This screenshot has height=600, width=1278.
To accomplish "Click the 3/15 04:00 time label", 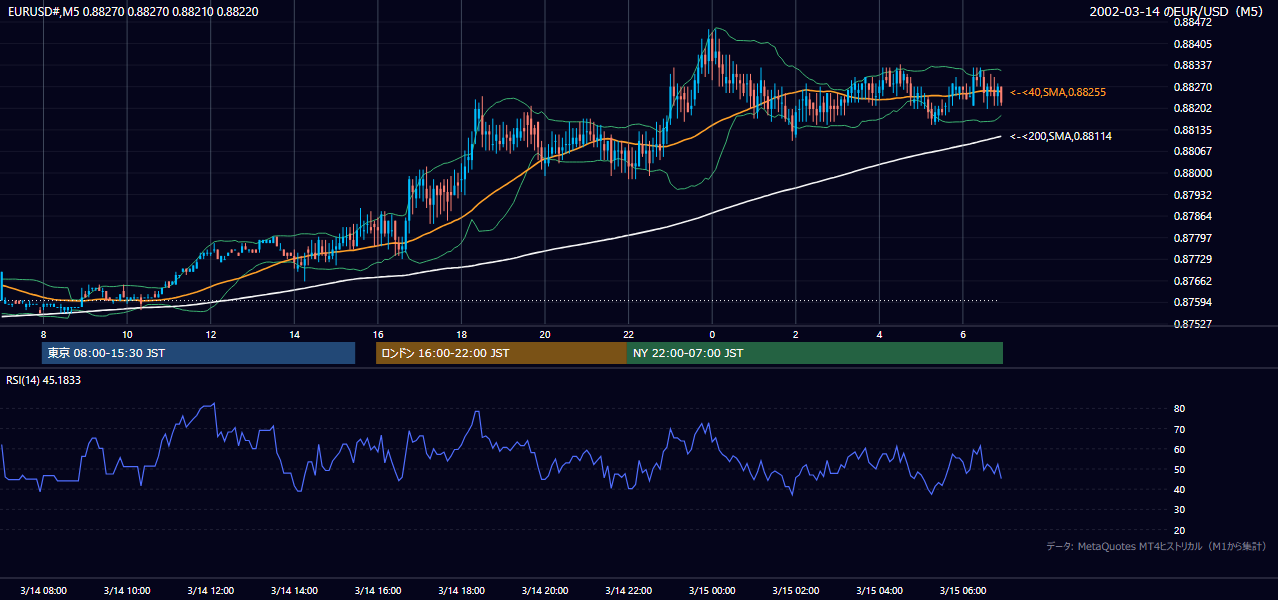I will pyautogui.click(x=879, y=591).
